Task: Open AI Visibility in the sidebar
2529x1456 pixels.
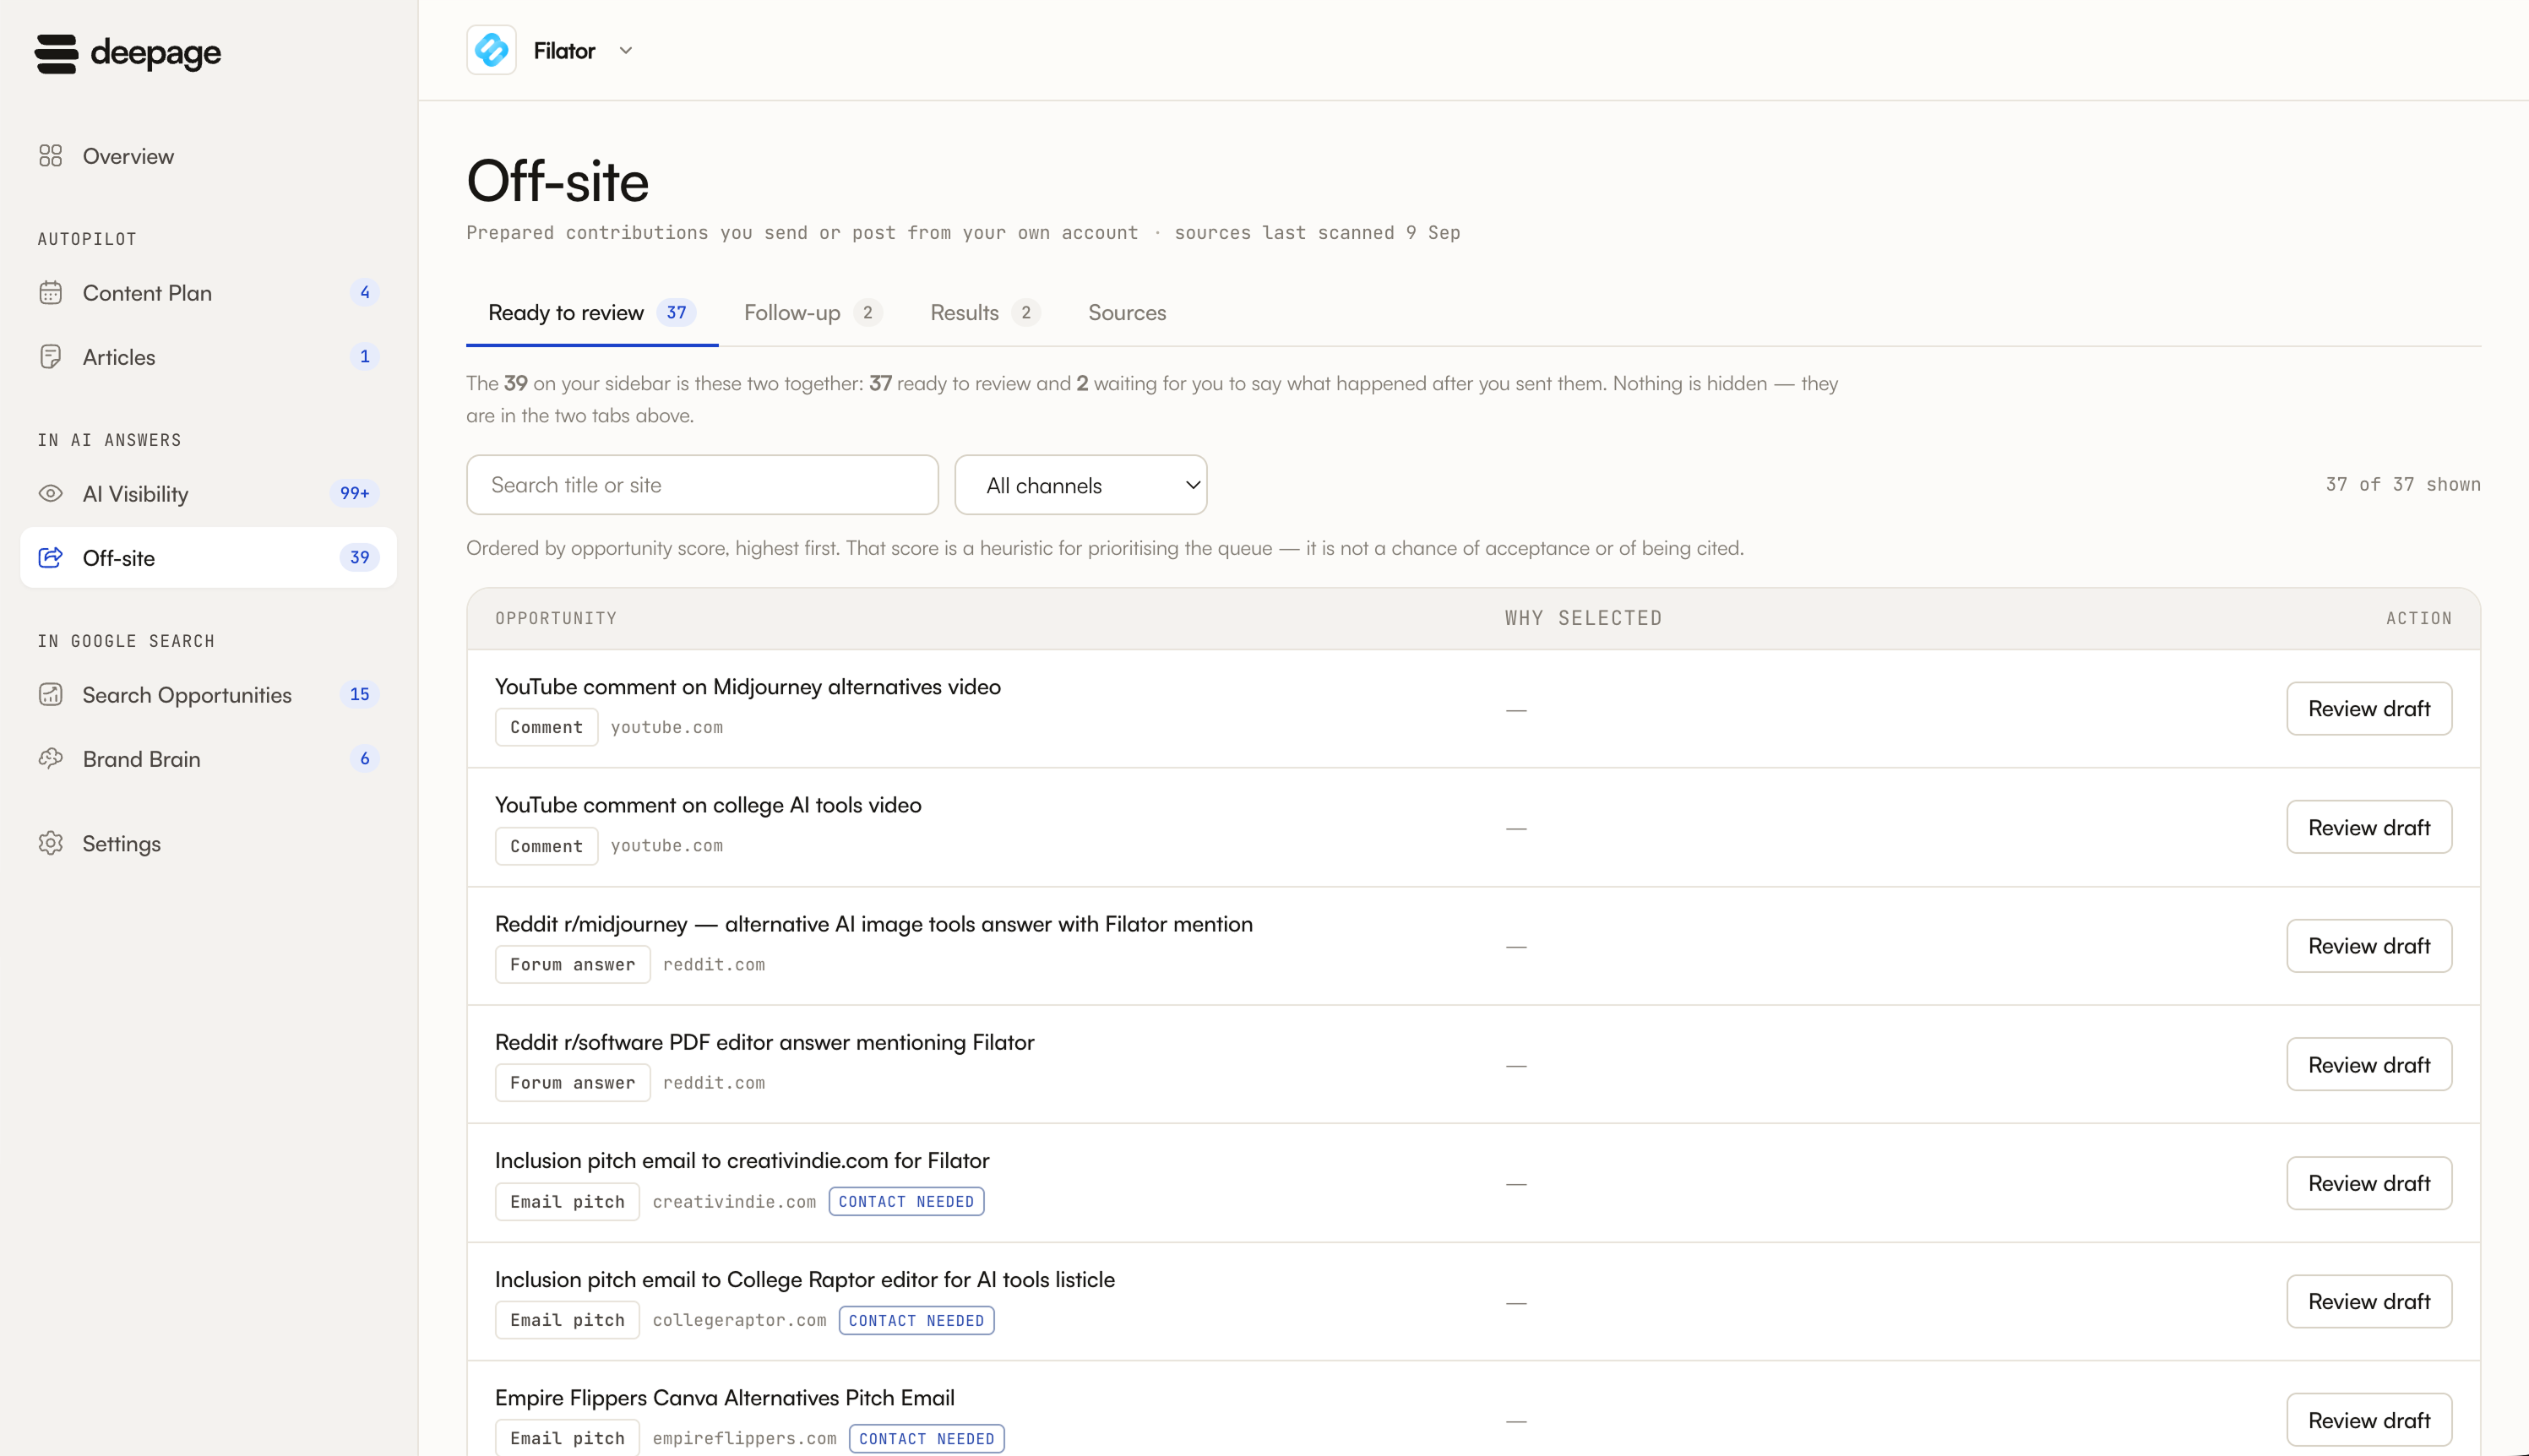Action: click(x=208, y=494)
